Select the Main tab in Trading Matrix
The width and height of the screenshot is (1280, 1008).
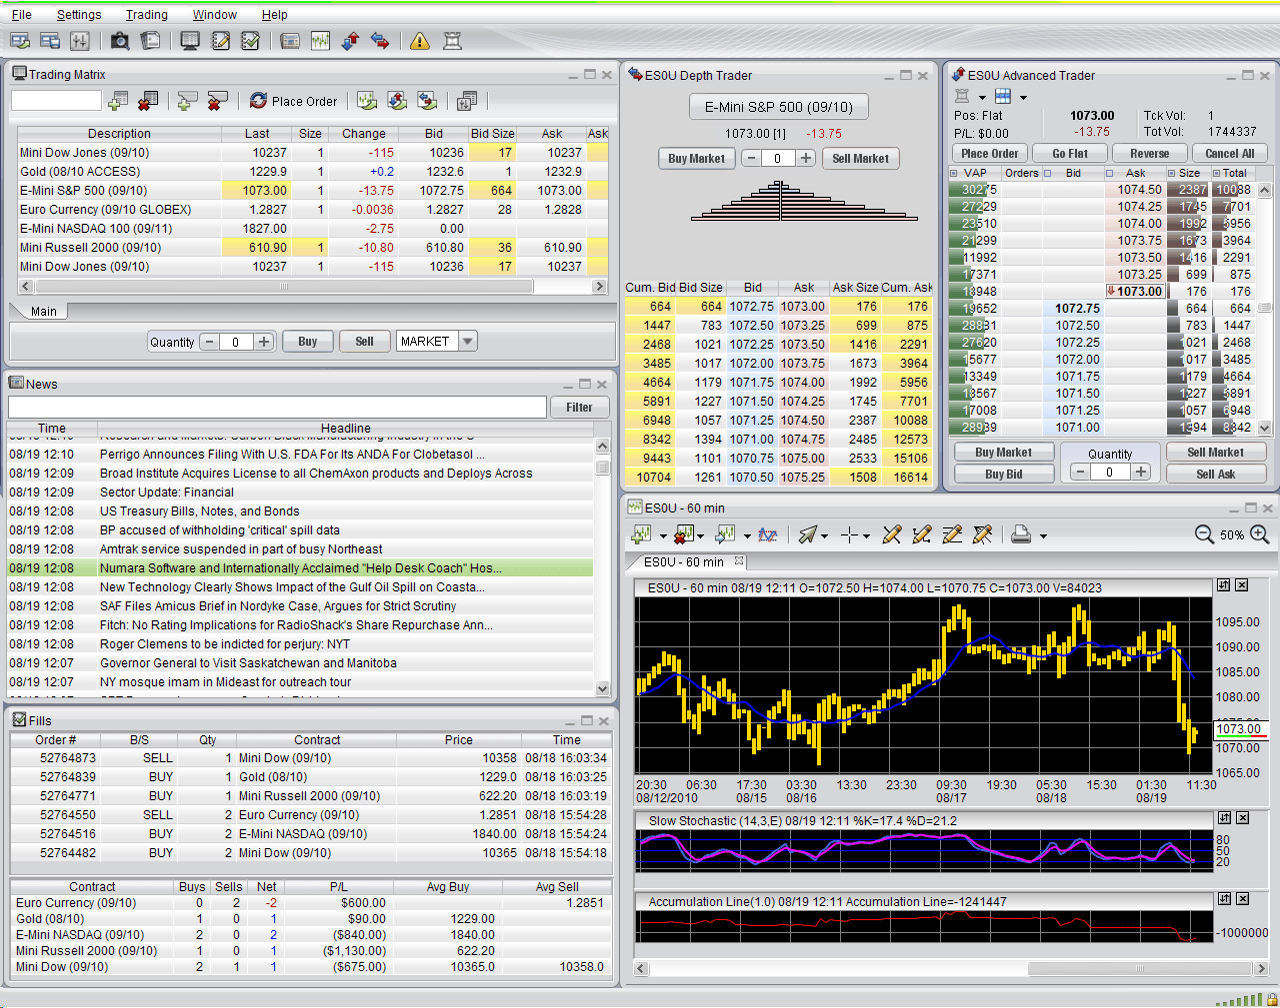(x=44, y=311)
